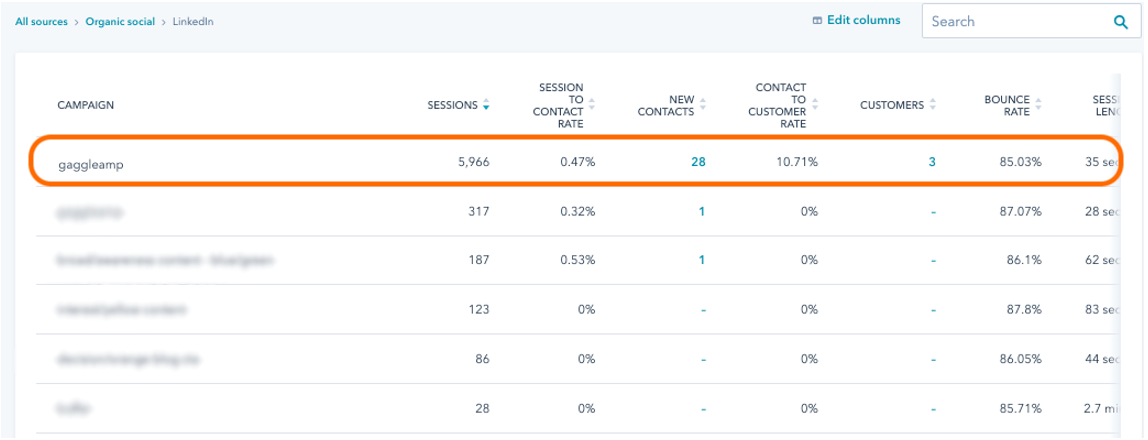Go to Organic social breadcrumb
The height and width of the screenshot is (440, 1148).
[120, 21]
